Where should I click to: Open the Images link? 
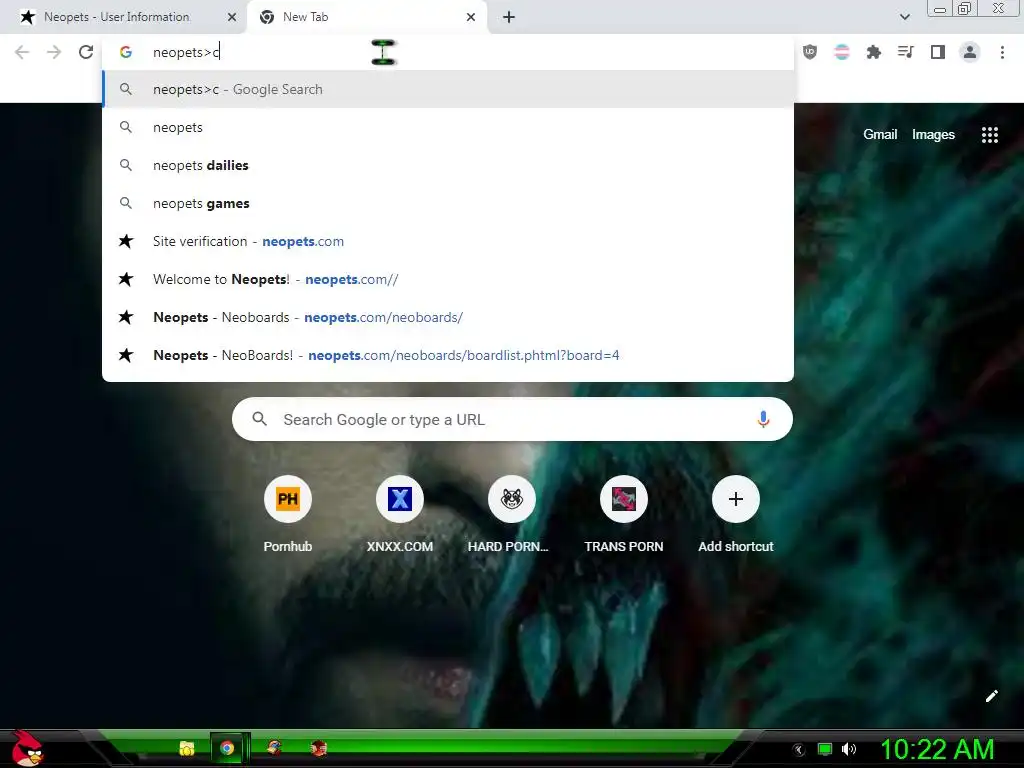(933, 135)
